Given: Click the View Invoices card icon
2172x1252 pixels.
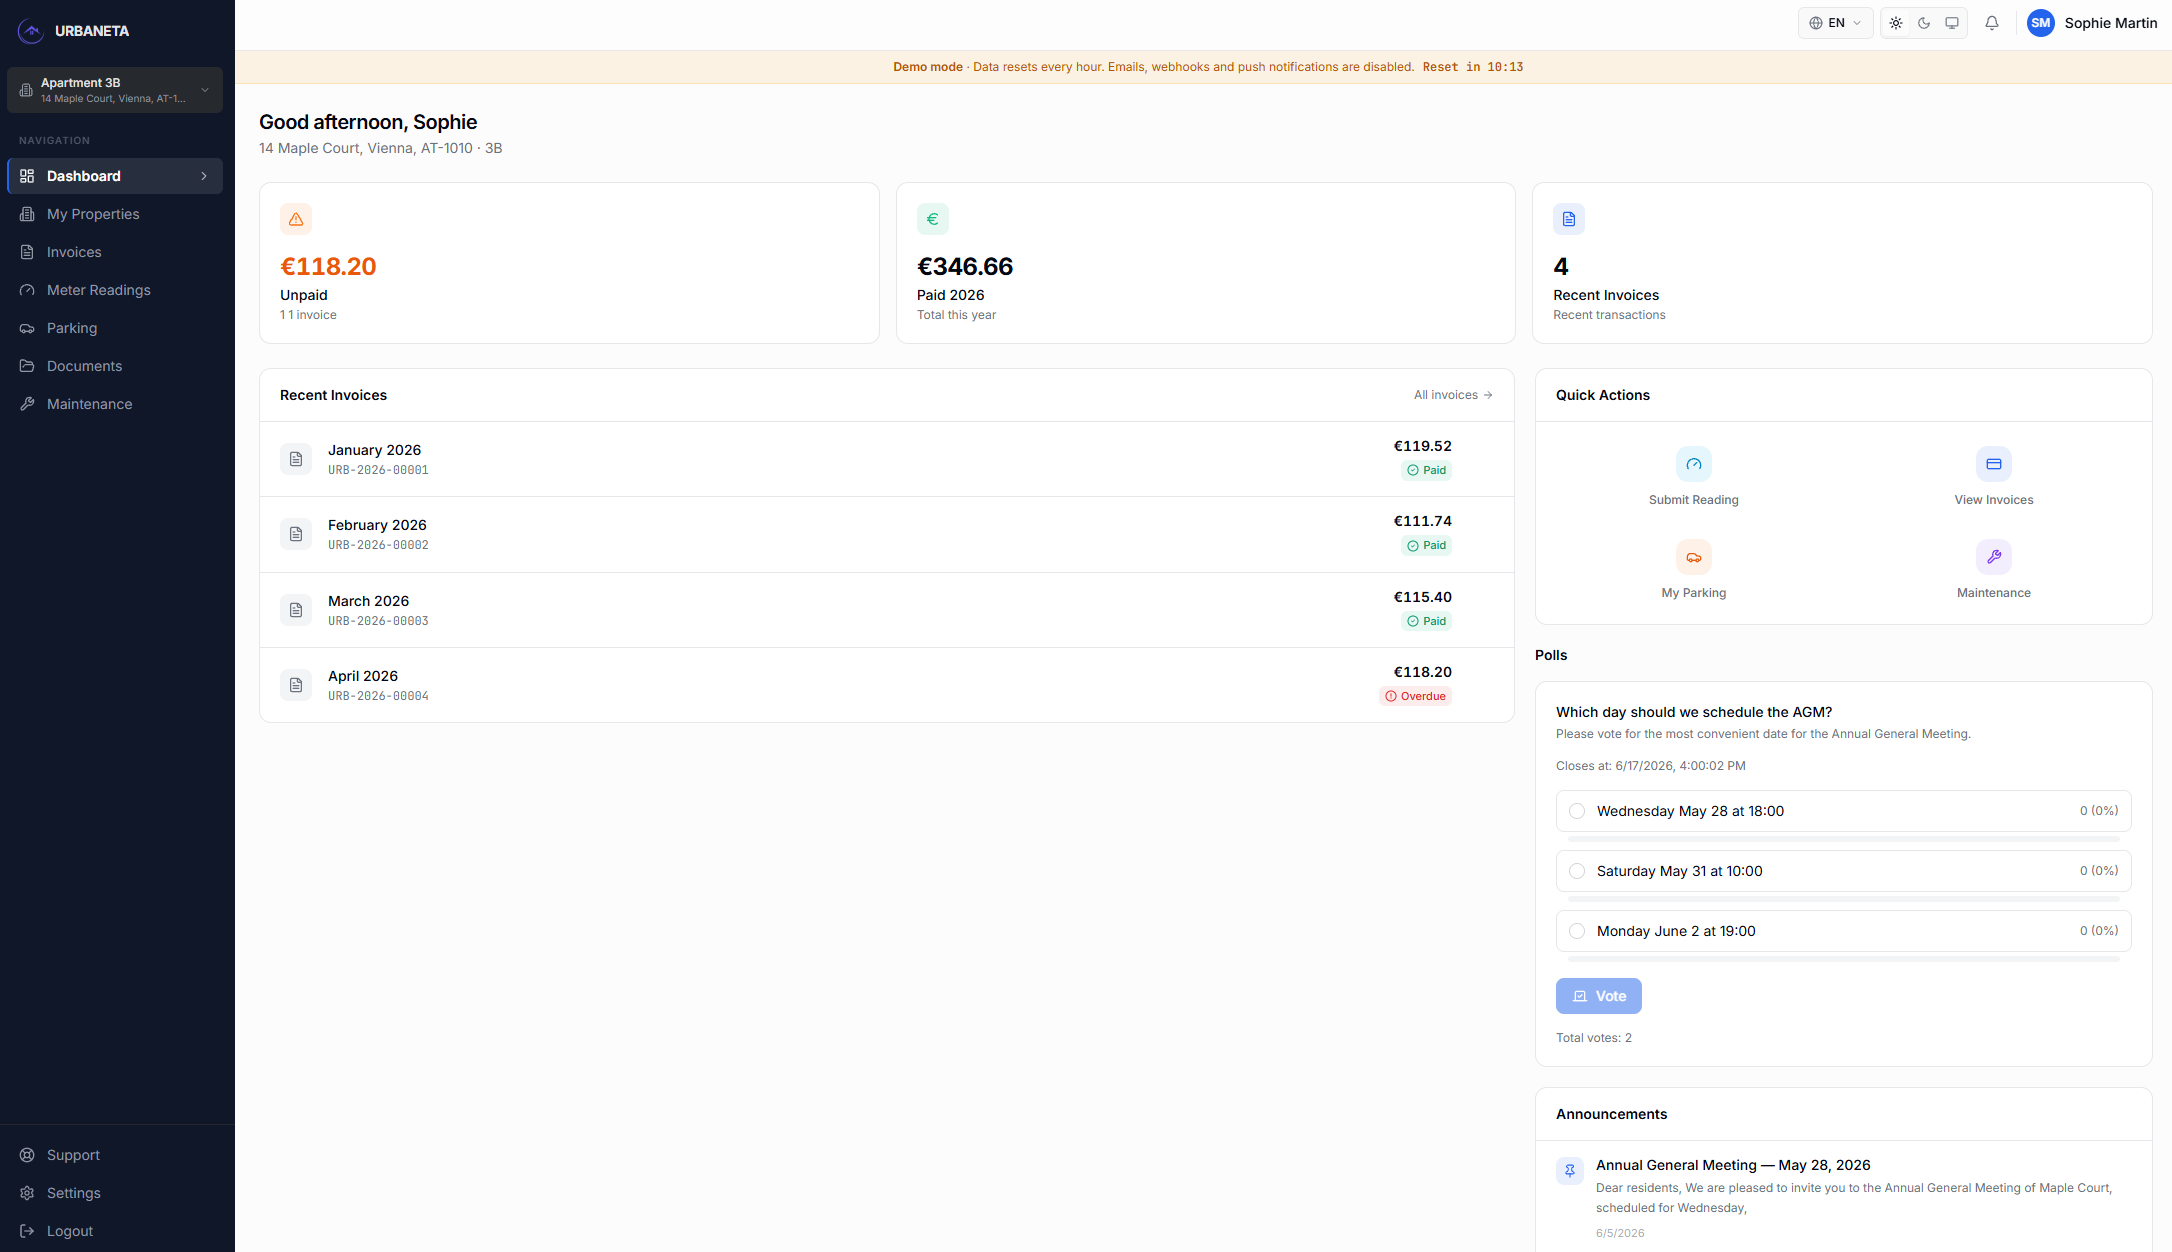Looking at the screenshot, I should tap(1994, 464).
